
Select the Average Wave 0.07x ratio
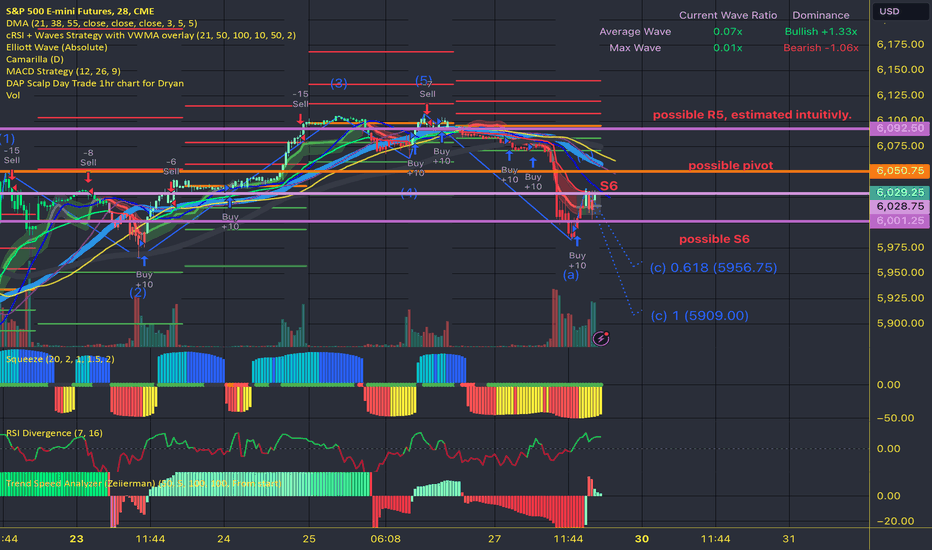728,32
